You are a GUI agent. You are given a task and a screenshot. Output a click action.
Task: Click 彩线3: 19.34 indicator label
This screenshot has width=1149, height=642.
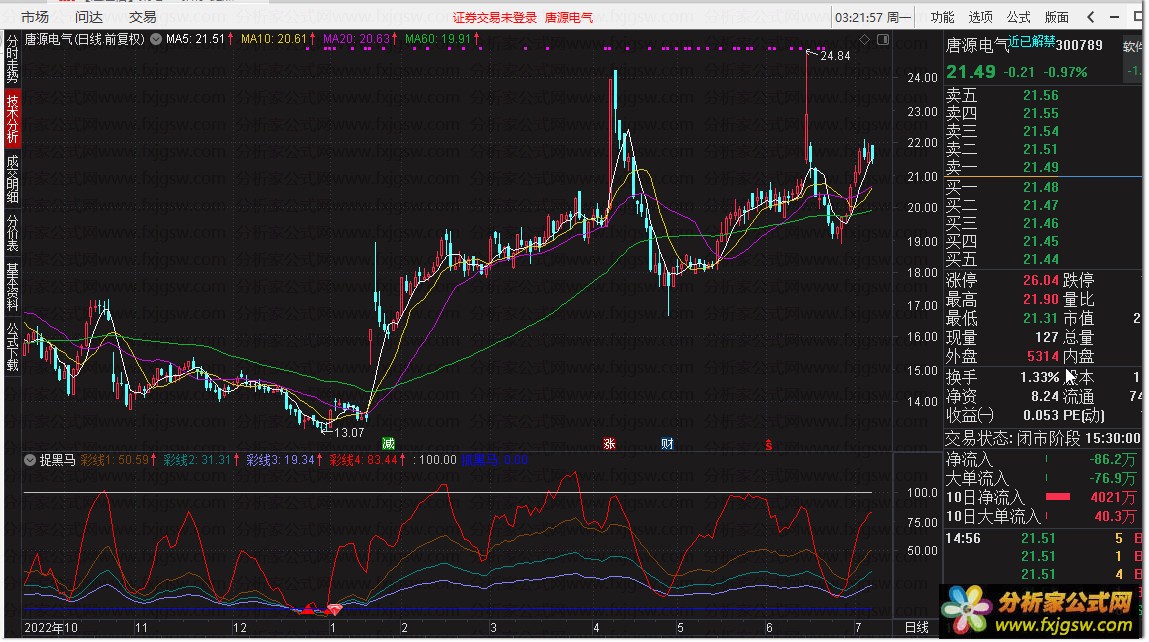[x=281, y=460]
